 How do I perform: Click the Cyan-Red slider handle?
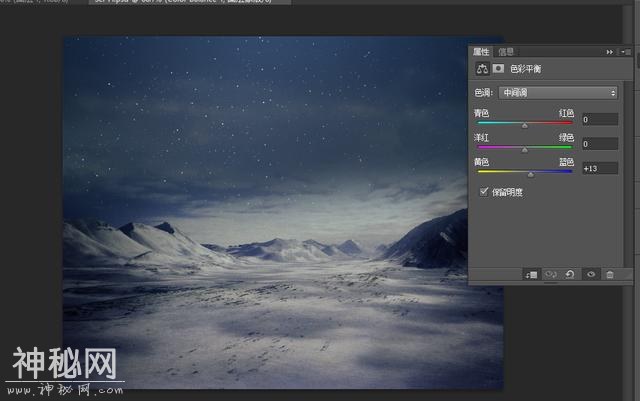click(525, 125)
